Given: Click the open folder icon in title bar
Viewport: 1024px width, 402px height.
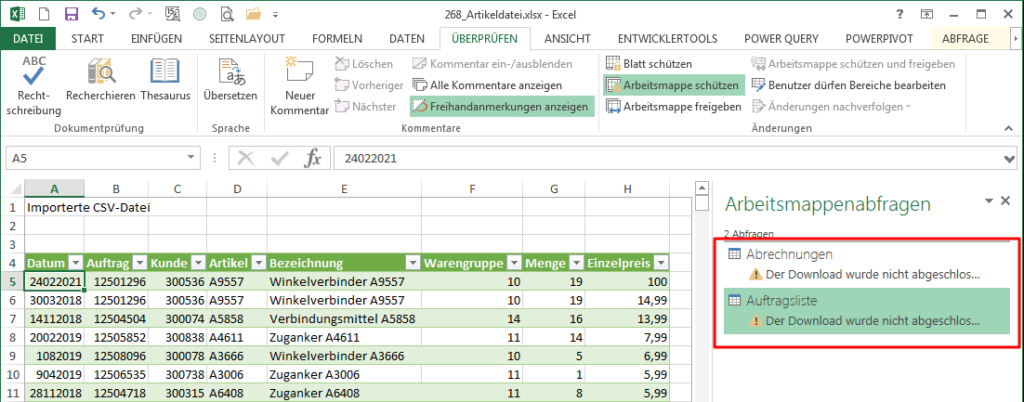Looking at the screenshot, I should 253,14.
